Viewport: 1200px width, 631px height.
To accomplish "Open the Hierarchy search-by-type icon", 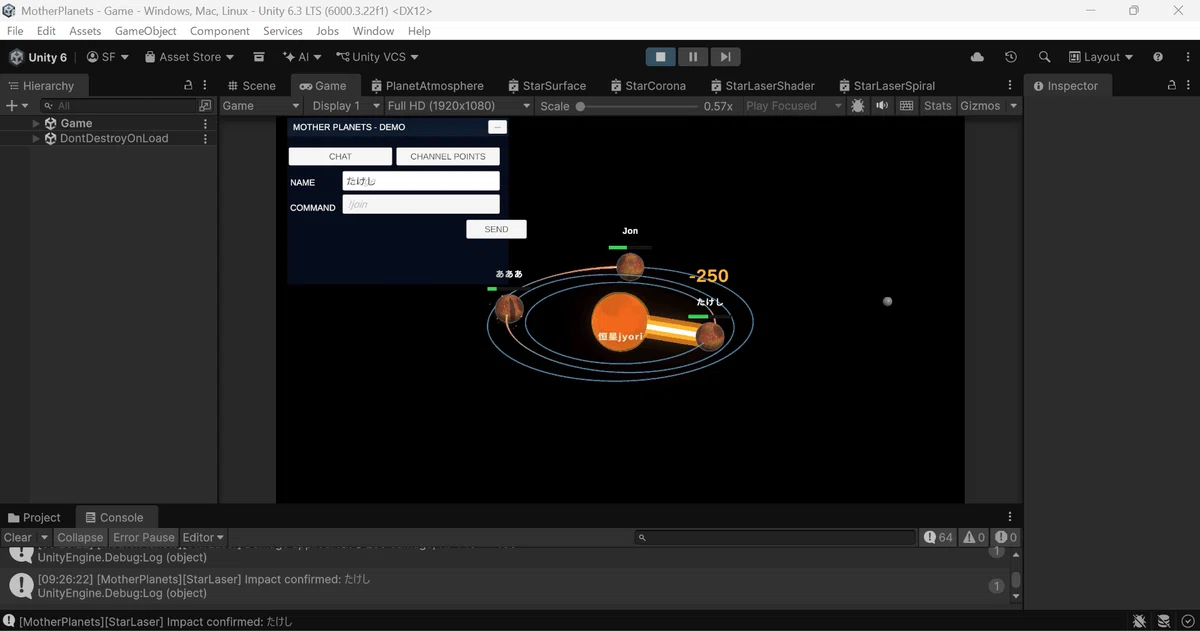I will click(205, 105).
